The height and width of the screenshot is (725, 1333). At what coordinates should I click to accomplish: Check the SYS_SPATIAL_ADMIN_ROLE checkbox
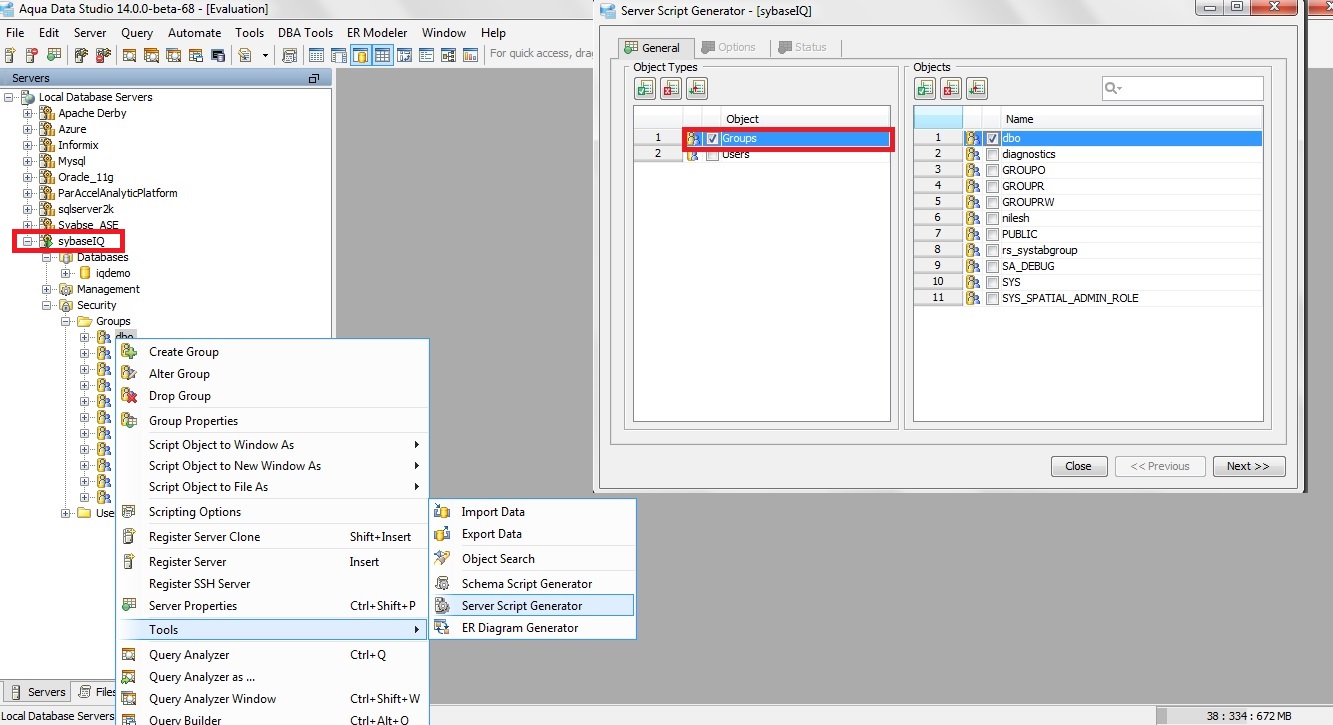point(992,298)
